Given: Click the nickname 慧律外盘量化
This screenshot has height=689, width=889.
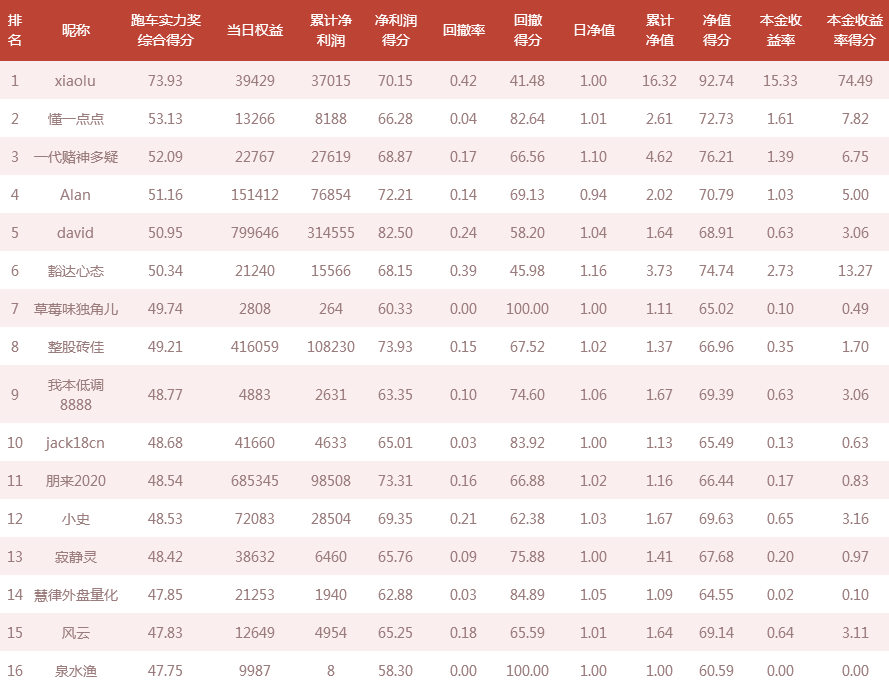Looking at the screenshot, I should coord(75,594).
